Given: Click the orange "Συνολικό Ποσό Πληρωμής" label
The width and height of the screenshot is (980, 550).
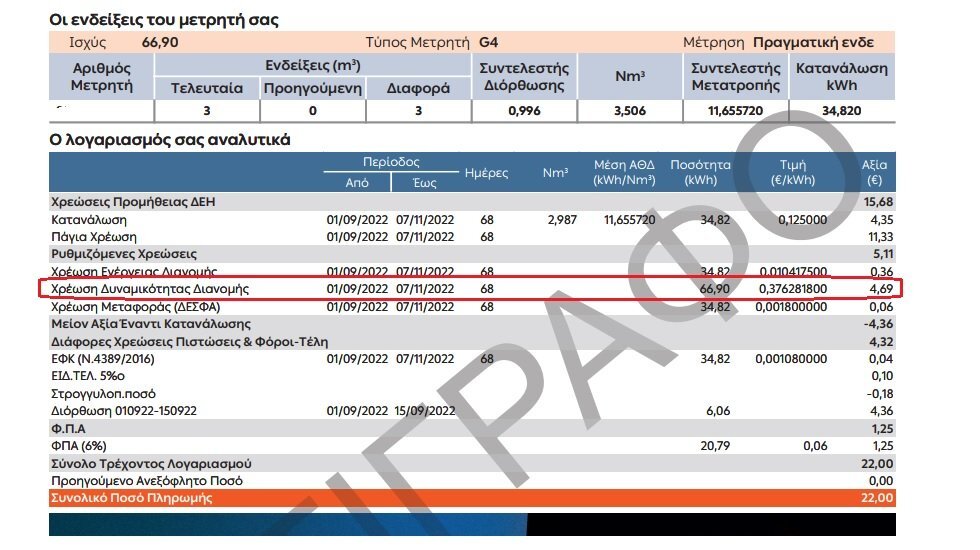Looking at the screenshot, I should point(132,498).
